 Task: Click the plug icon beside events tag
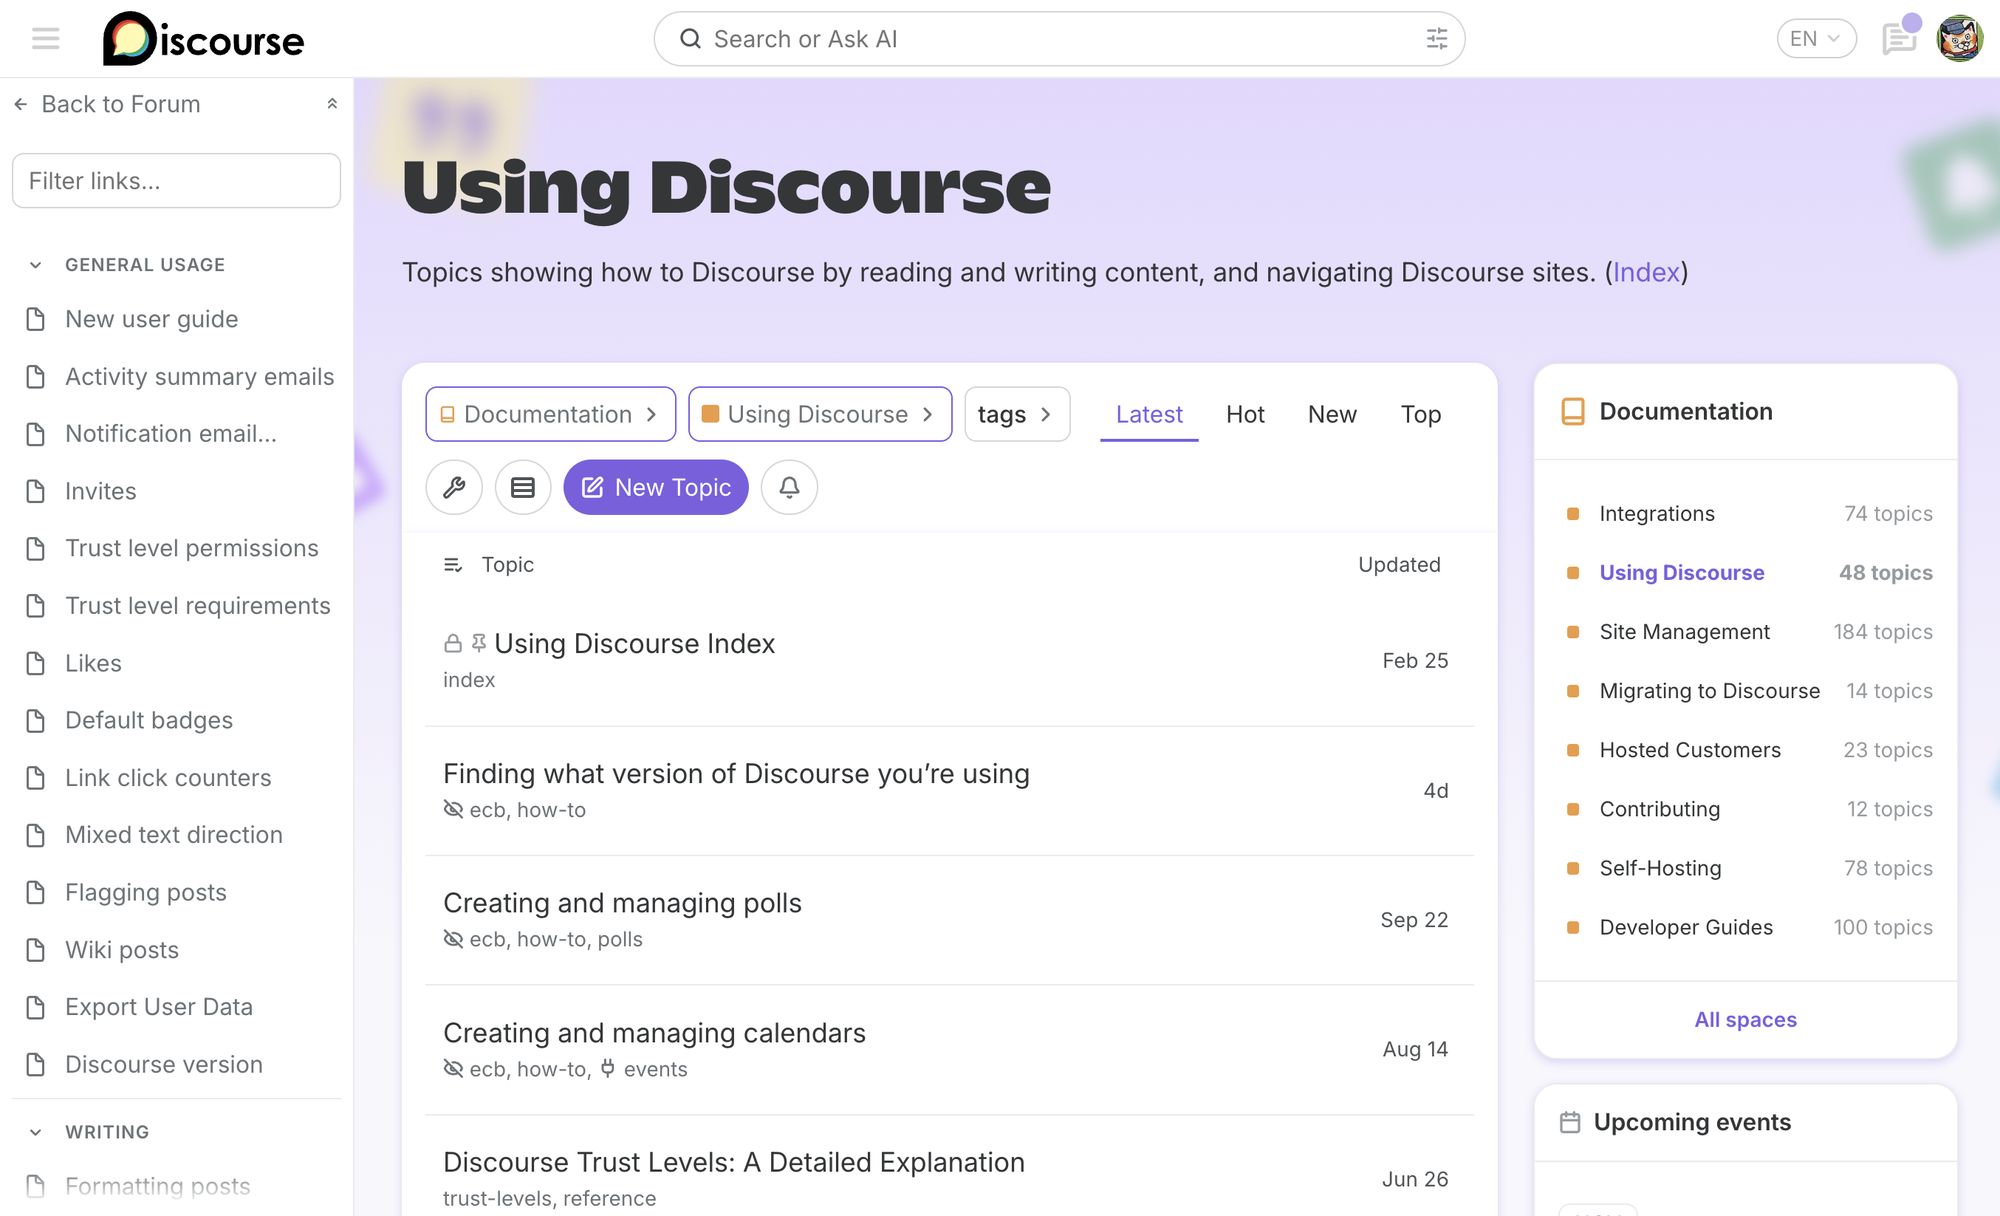[x=607, y=1069]
